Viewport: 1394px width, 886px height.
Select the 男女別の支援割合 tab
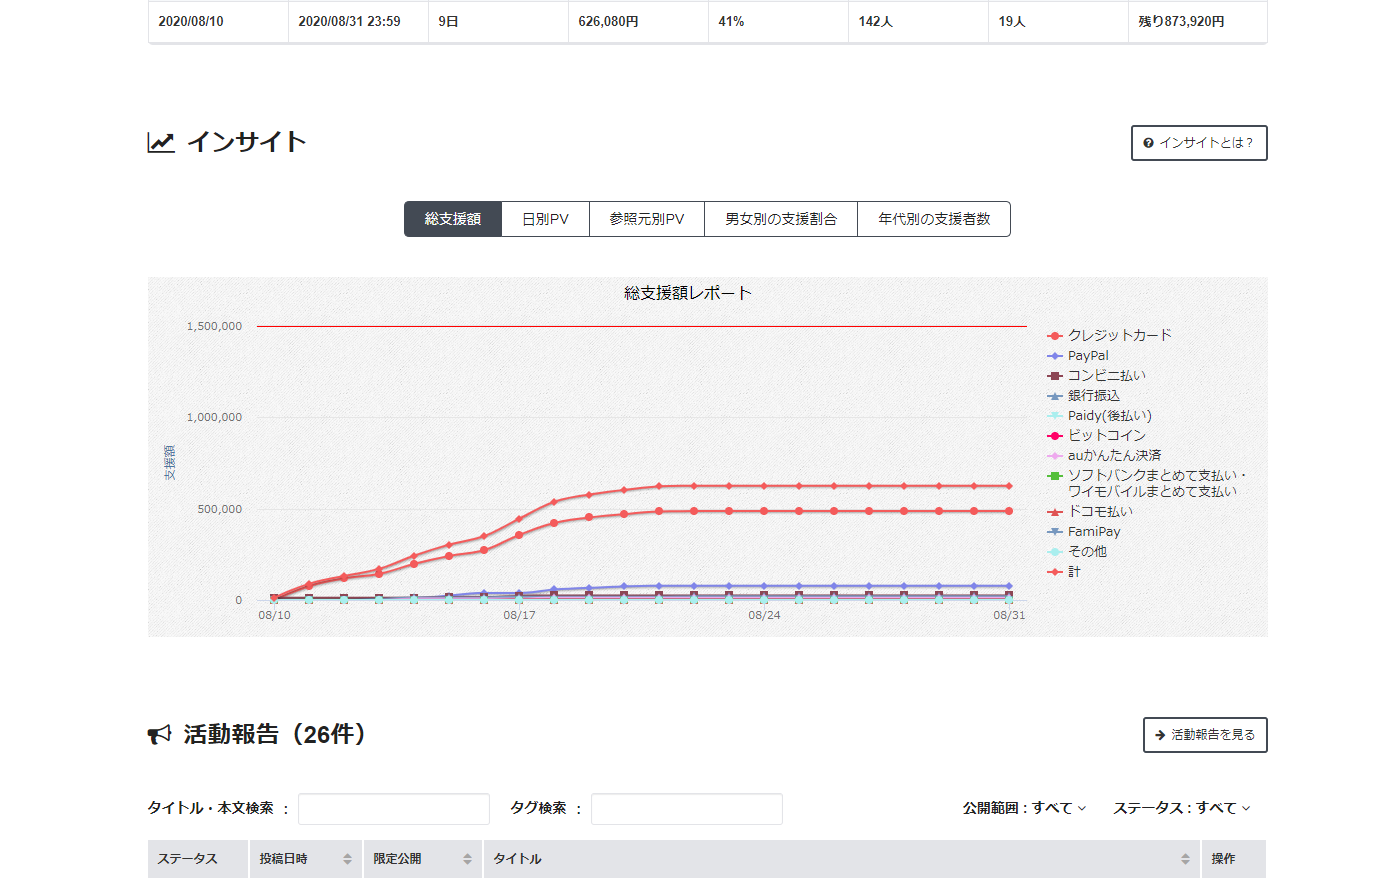pos(781,219)
